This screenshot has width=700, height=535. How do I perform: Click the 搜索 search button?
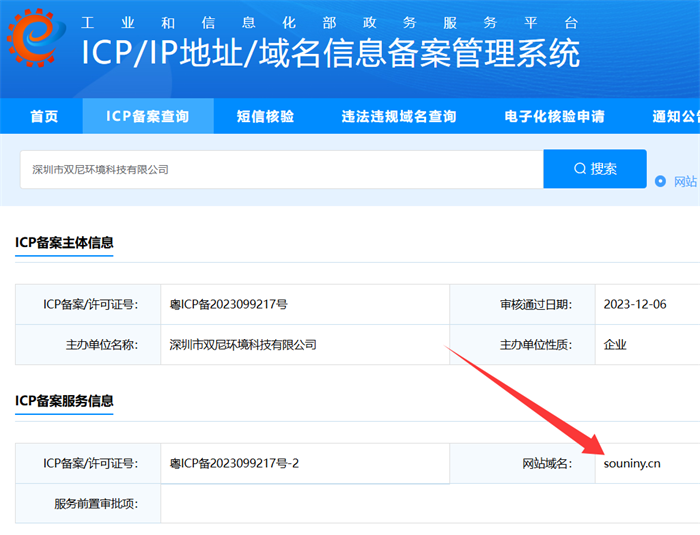[x=595, y=169]
